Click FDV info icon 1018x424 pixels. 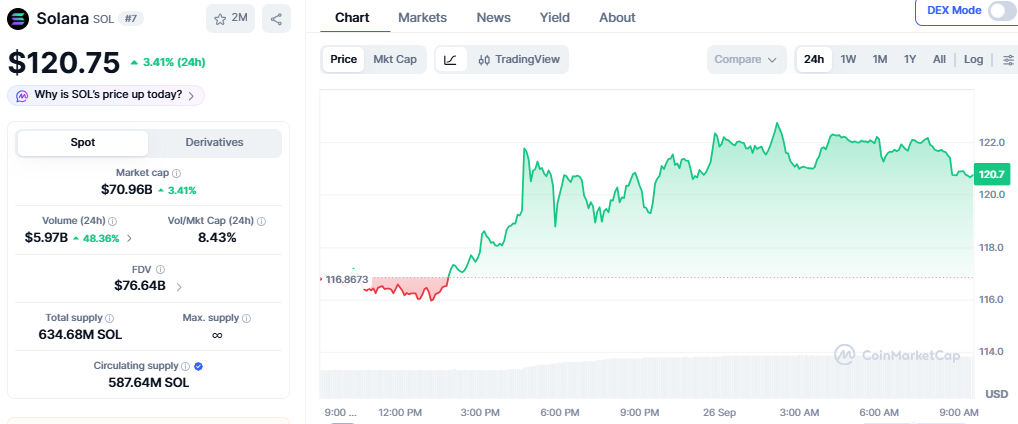click(x=160, y=269)
